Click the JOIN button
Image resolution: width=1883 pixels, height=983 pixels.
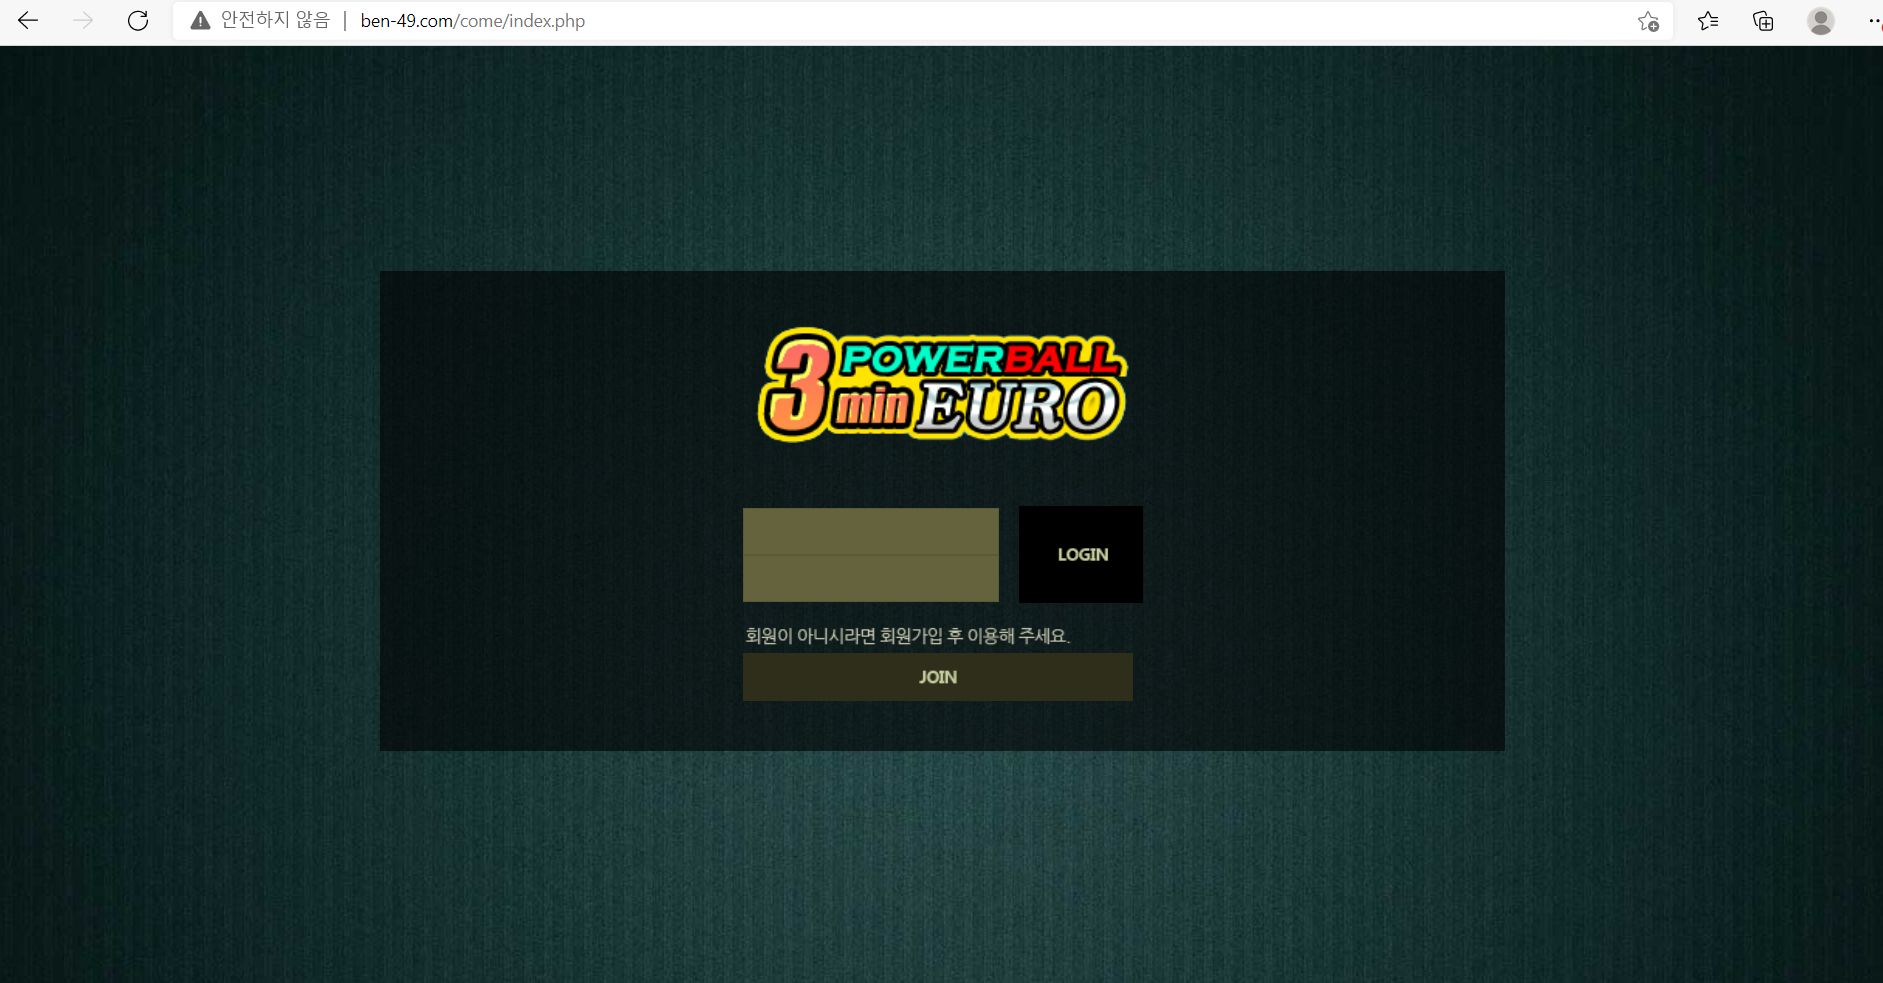(x=937, y=677)
